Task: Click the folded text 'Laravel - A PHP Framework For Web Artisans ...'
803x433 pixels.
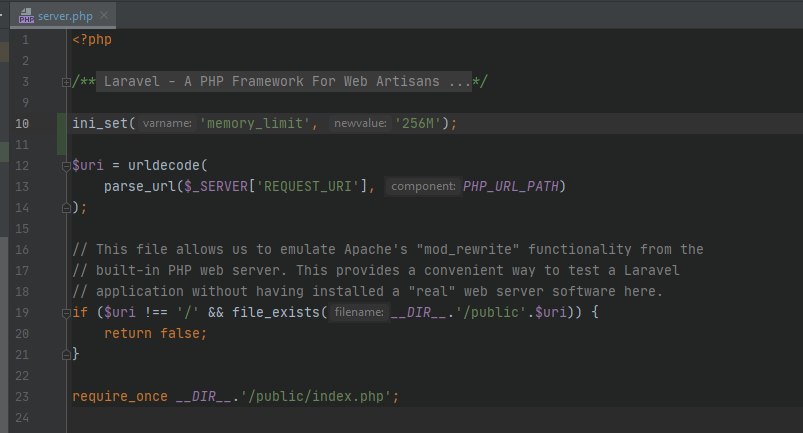Action: [x=284, y=81]
